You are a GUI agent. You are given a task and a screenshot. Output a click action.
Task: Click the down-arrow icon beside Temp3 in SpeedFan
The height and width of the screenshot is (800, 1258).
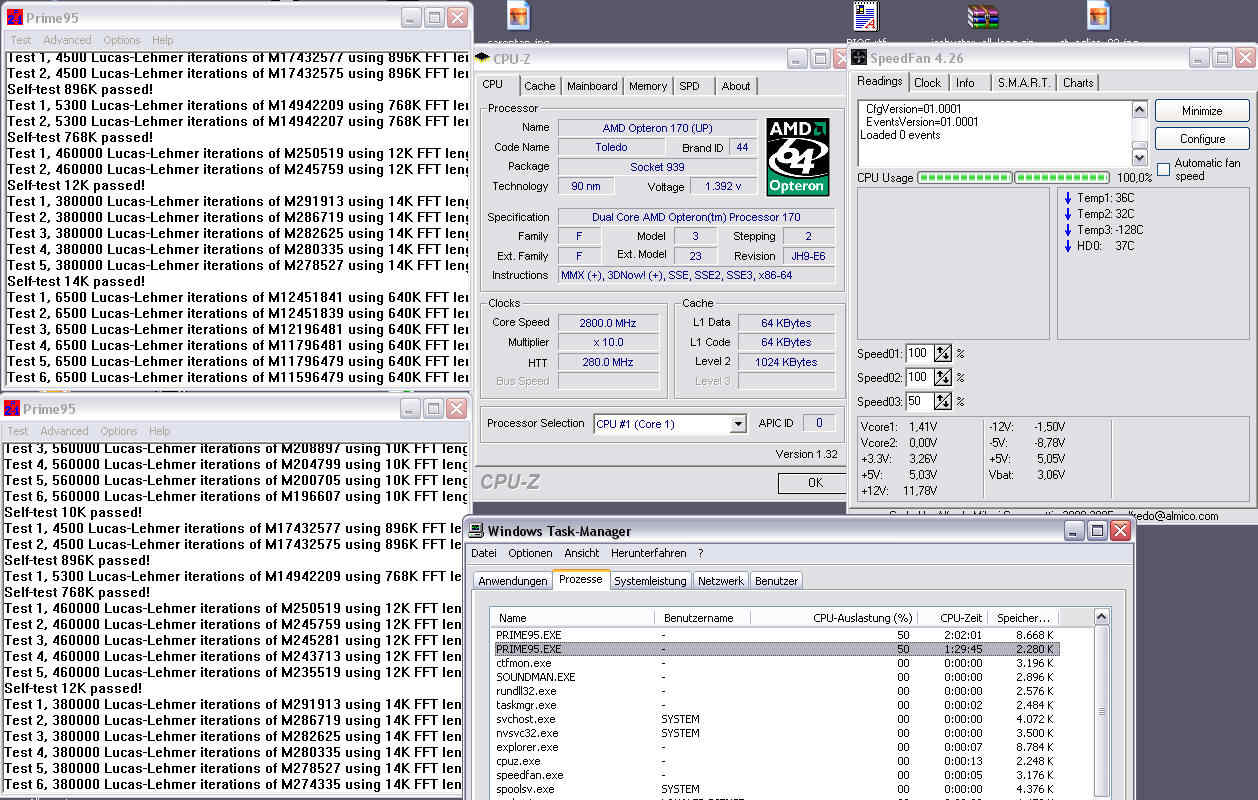(1068, 230)
